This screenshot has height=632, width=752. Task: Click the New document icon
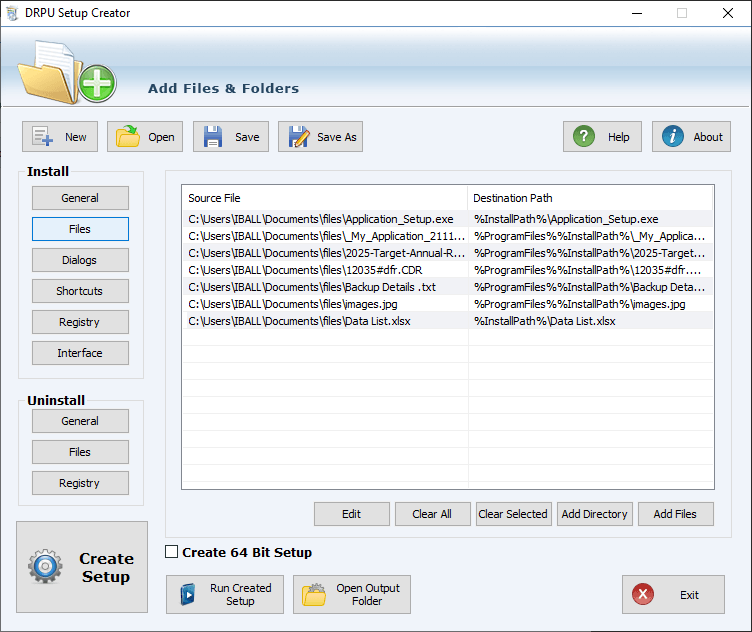coord(43,137)
